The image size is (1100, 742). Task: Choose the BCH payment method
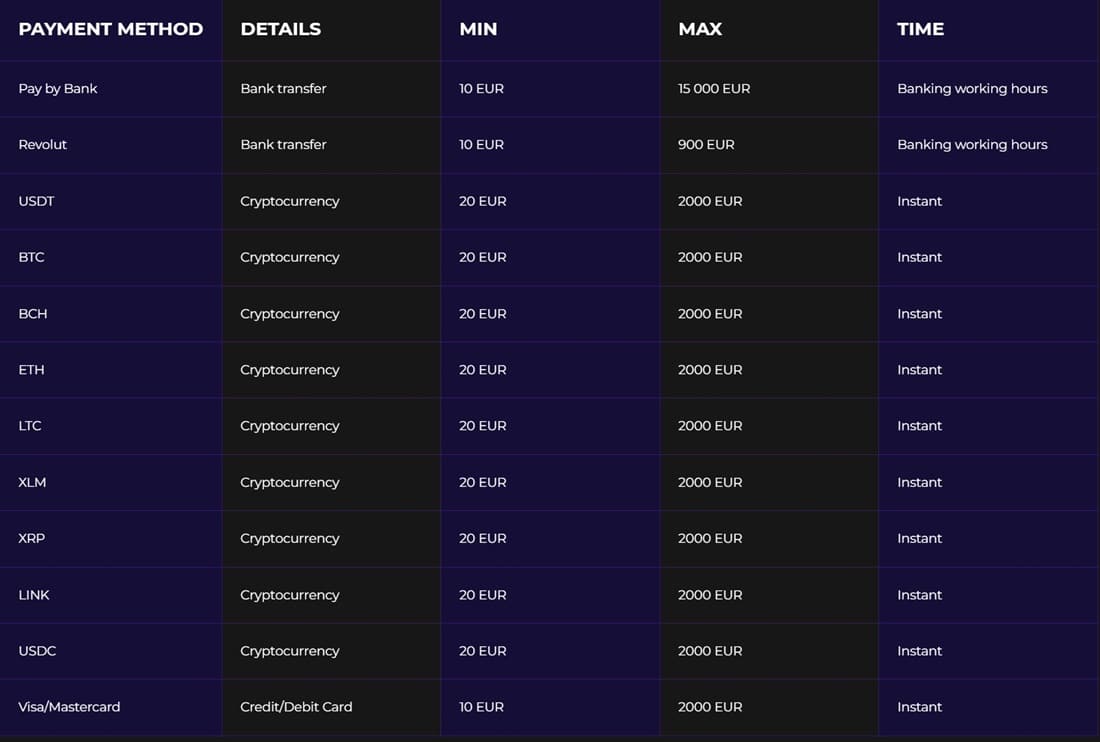point(33,313)
